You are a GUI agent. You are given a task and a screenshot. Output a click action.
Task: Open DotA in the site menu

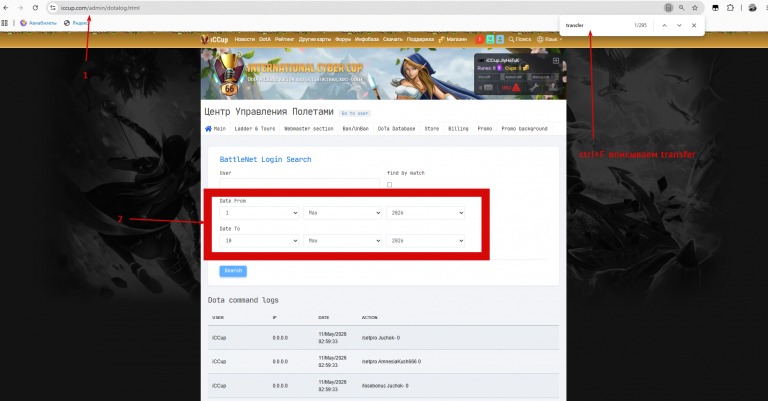[x=264, y=39]
